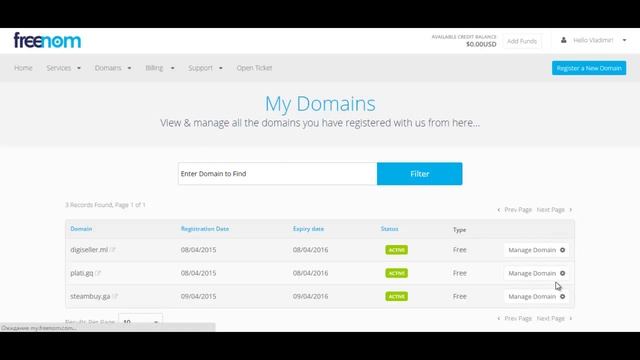This screenshot has height=360, width=640.
Task: Click the steambuy.ga domain name
Action: [x=90, y=296]
